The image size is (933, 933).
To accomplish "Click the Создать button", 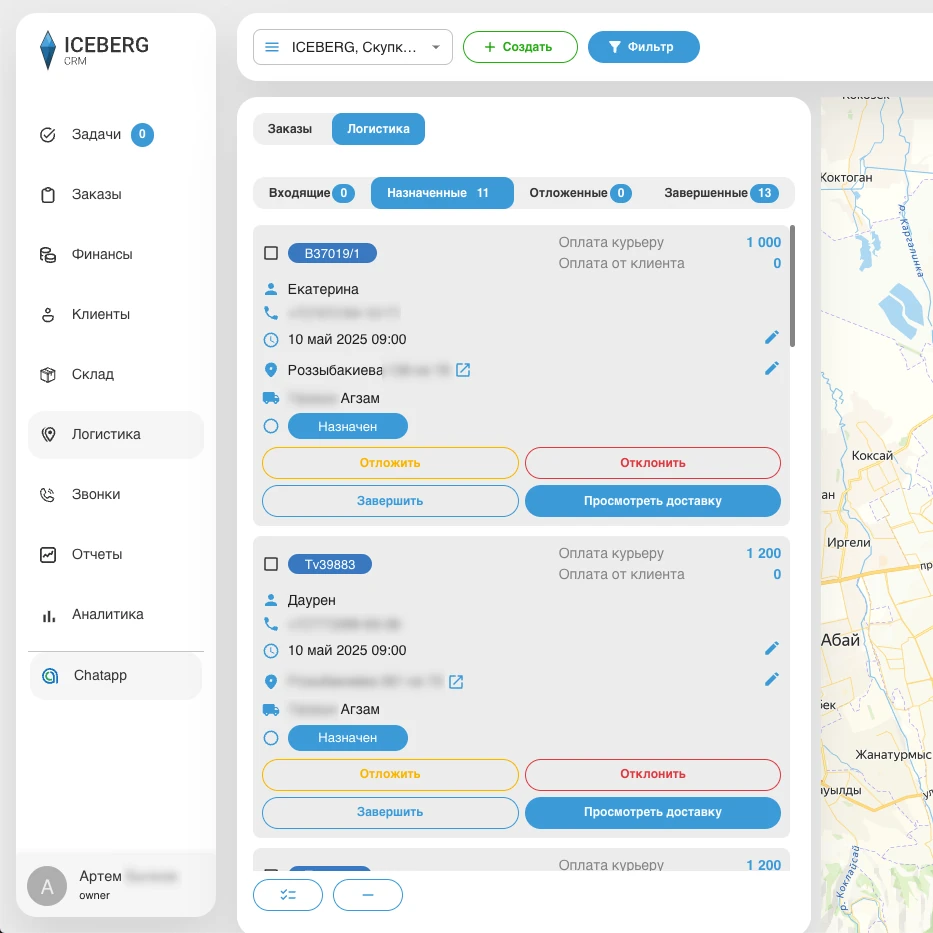I will [x=520, y=47].
